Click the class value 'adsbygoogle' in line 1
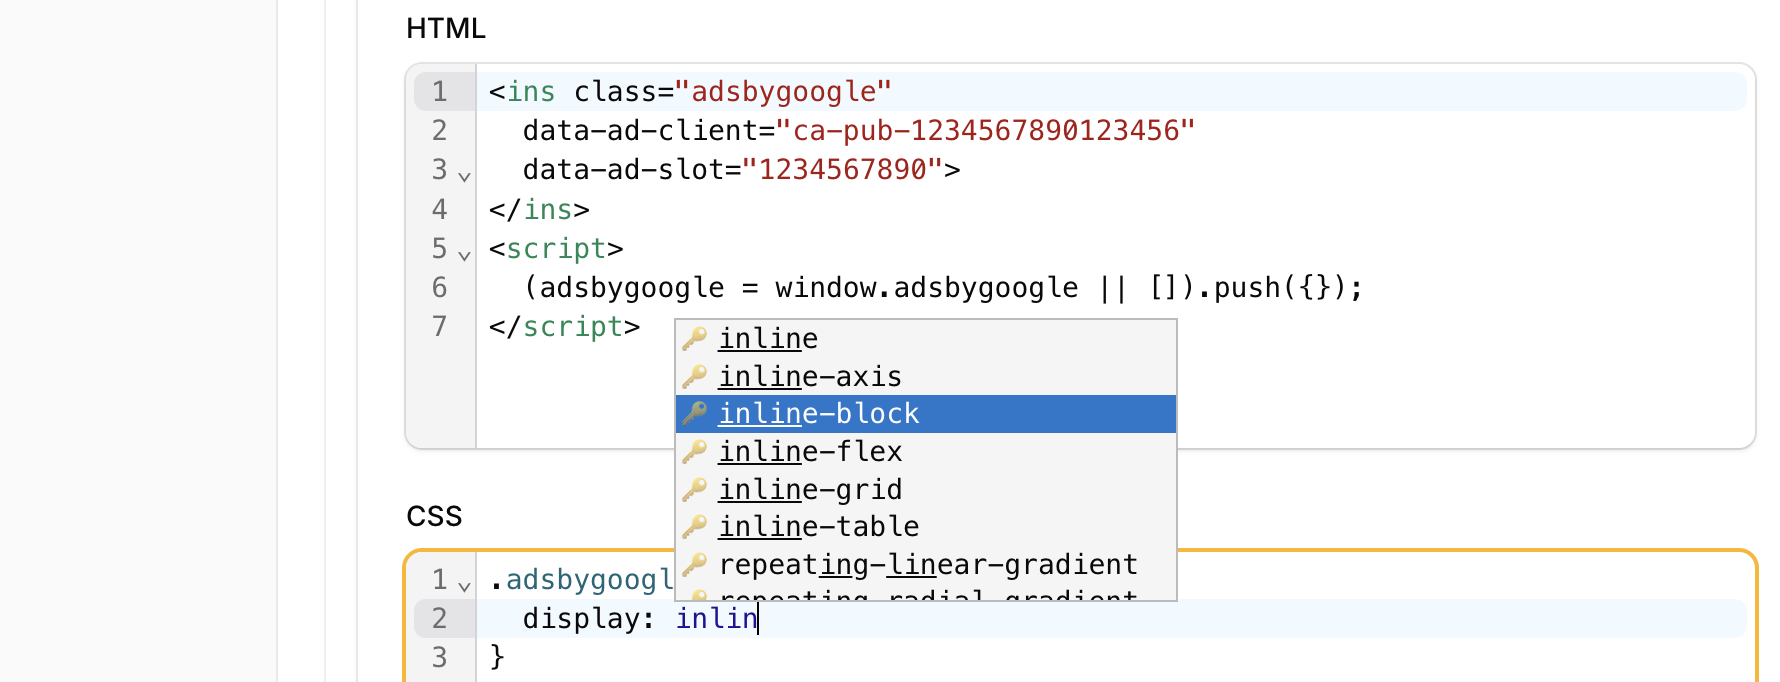 pos(783,92)
